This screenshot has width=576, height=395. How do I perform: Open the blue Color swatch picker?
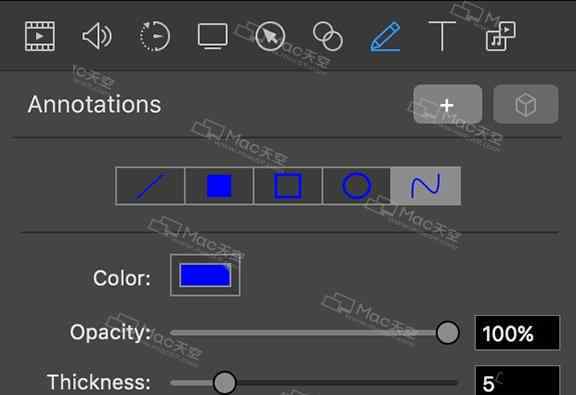tap(205, 275)
